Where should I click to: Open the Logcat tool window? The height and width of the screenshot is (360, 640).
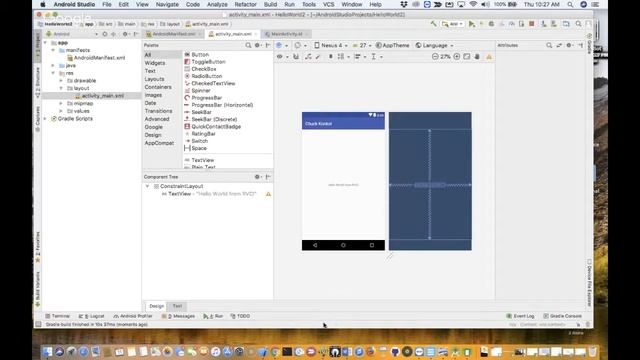pyautogui.click(x=92, y=316)
